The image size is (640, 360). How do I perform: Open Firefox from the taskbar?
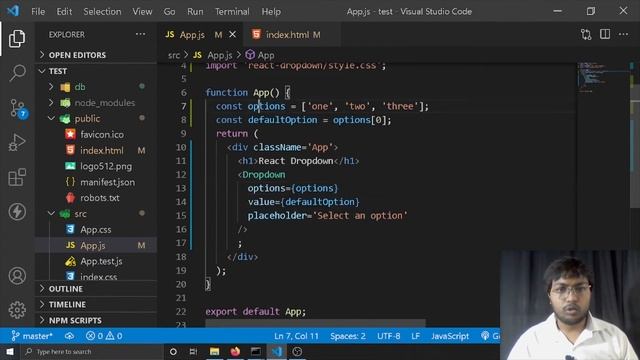click(x=235, y=351)
